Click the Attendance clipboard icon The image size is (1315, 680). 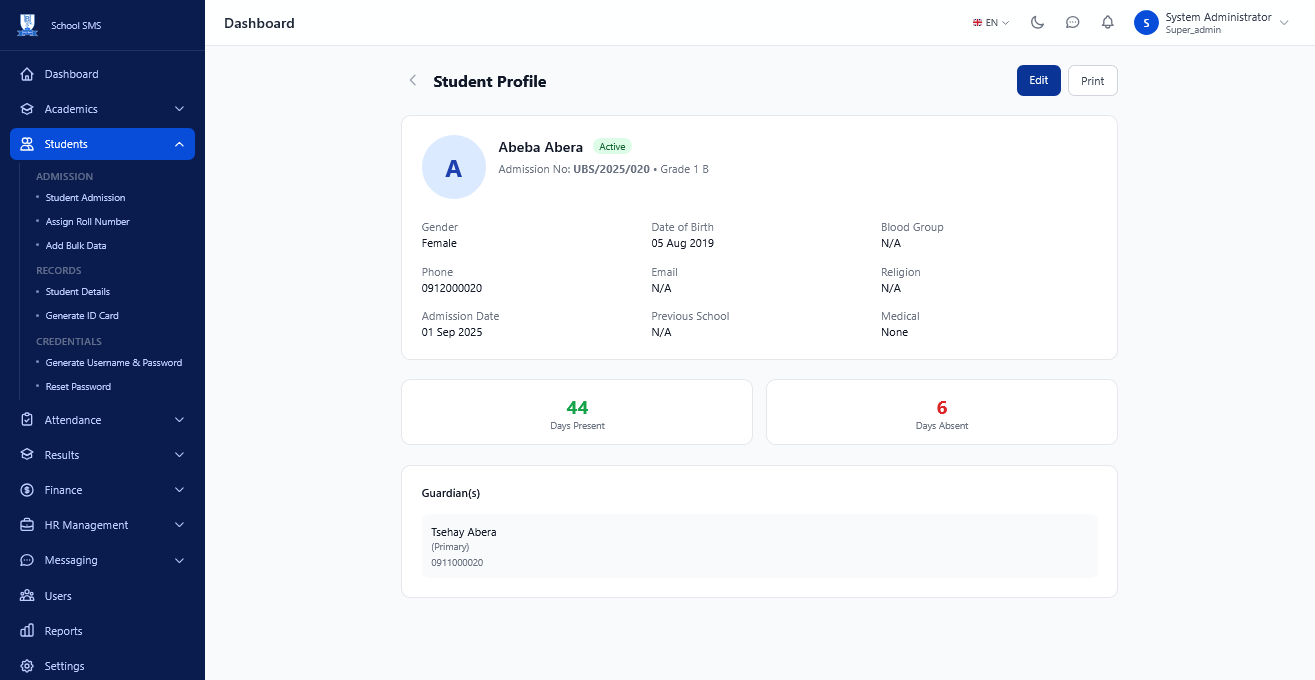pyautogui.click(x=27, y=420)
